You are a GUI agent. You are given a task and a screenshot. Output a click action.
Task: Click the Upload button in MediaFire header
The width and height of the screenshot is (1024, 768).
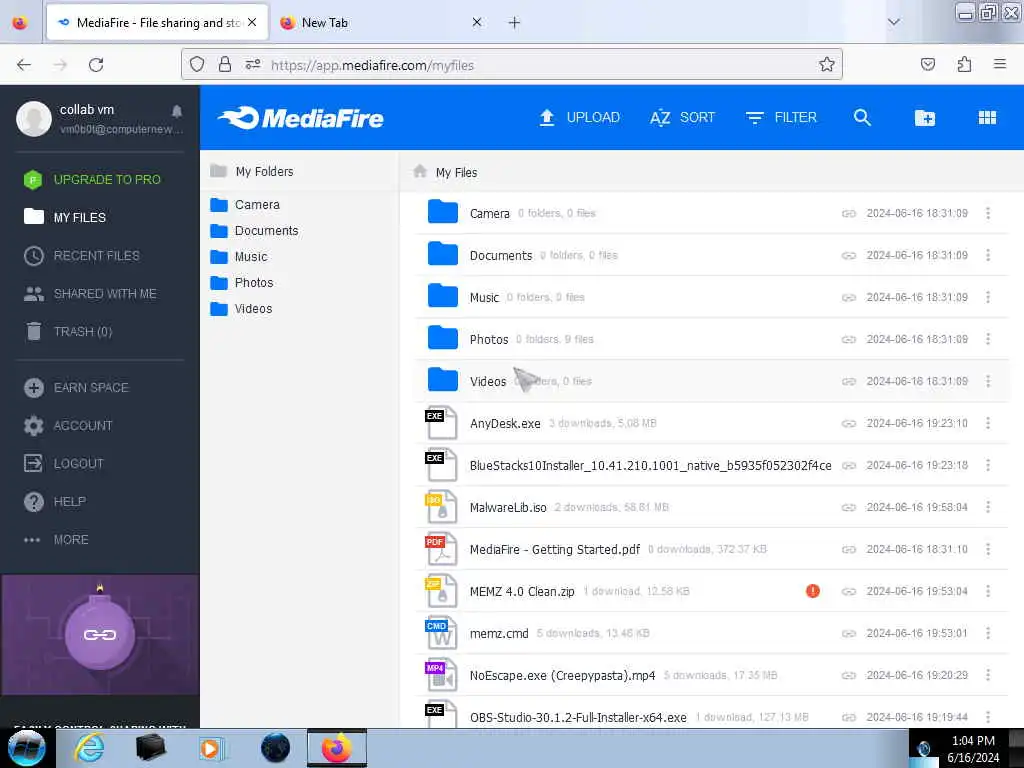579,118
